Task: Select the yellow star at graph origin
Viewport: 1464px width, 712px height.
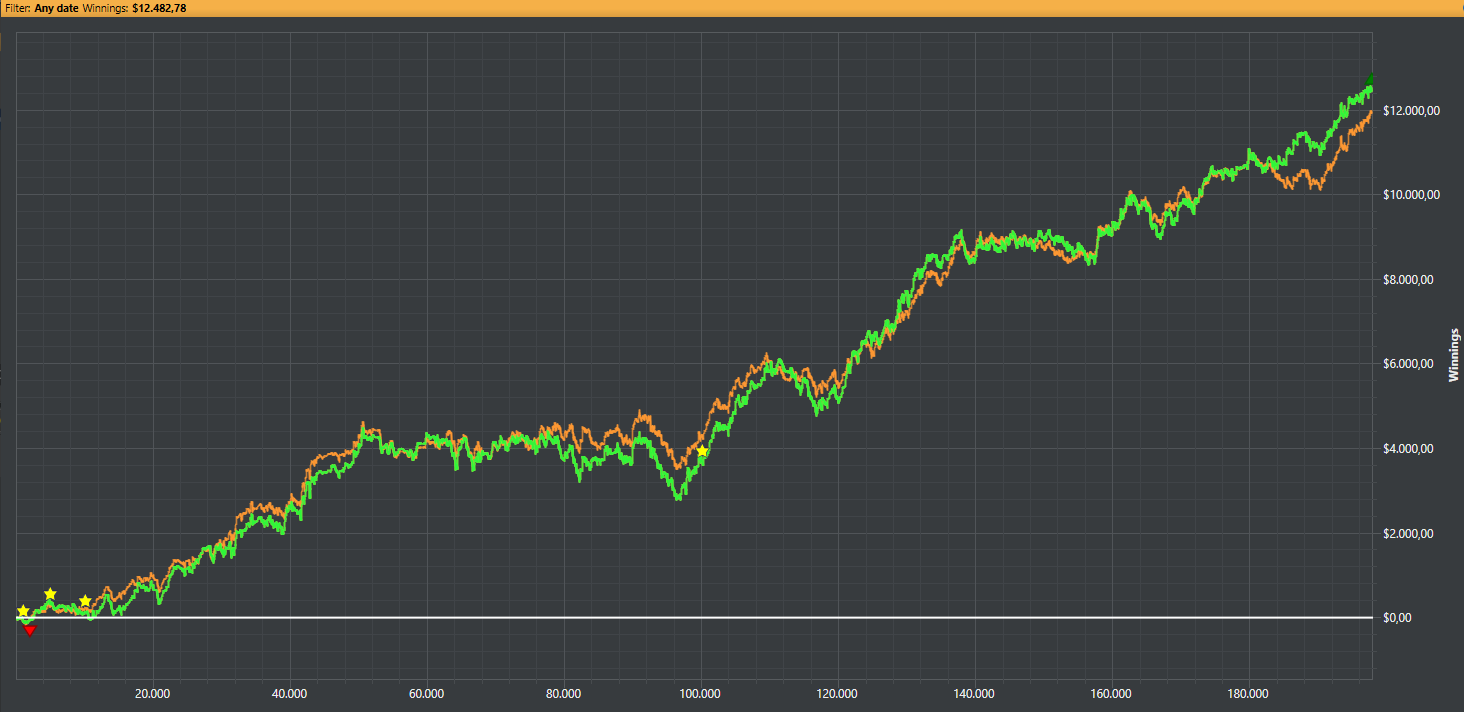Action: coord(23,611)
